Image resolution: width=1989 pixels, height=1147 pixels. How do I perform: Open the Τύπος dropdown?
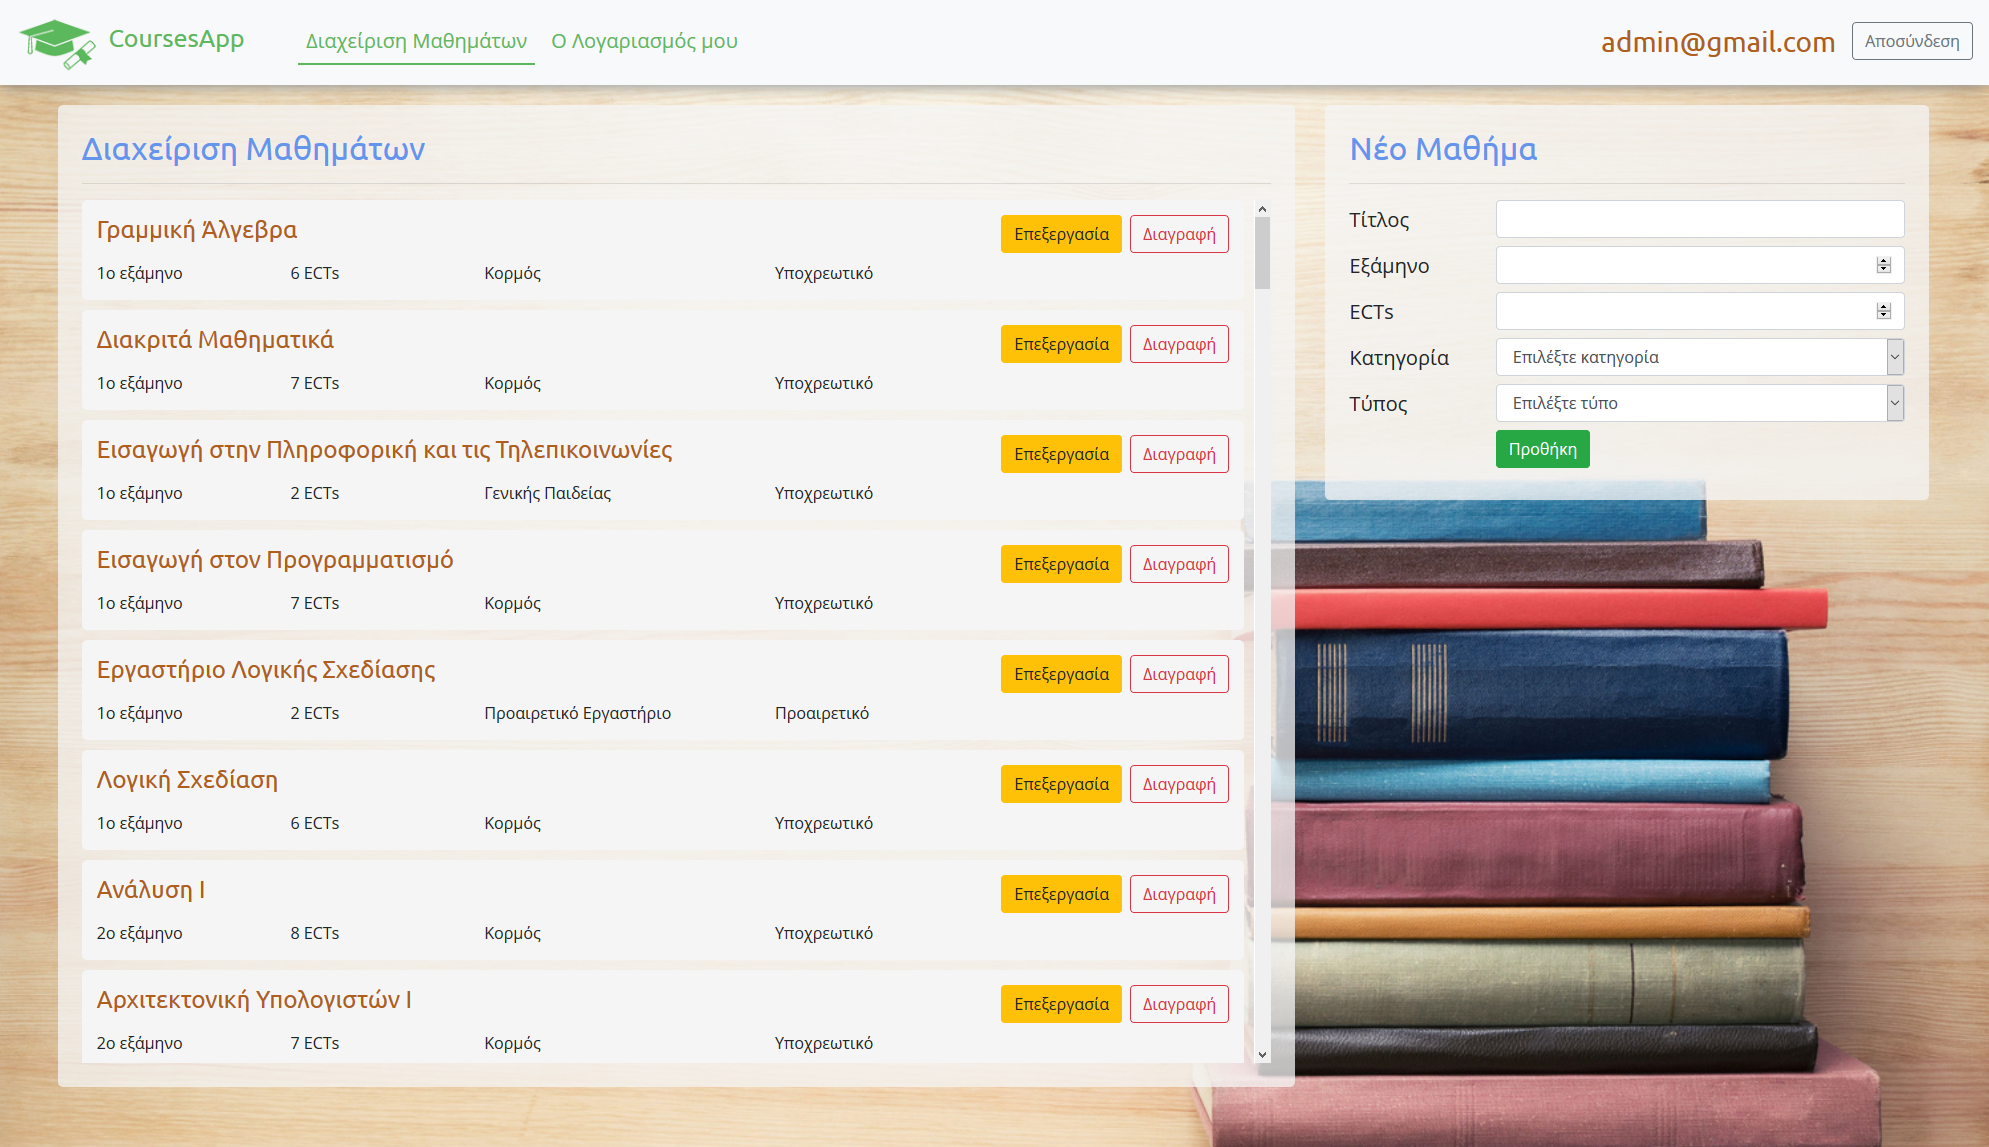click(1699, 403)
